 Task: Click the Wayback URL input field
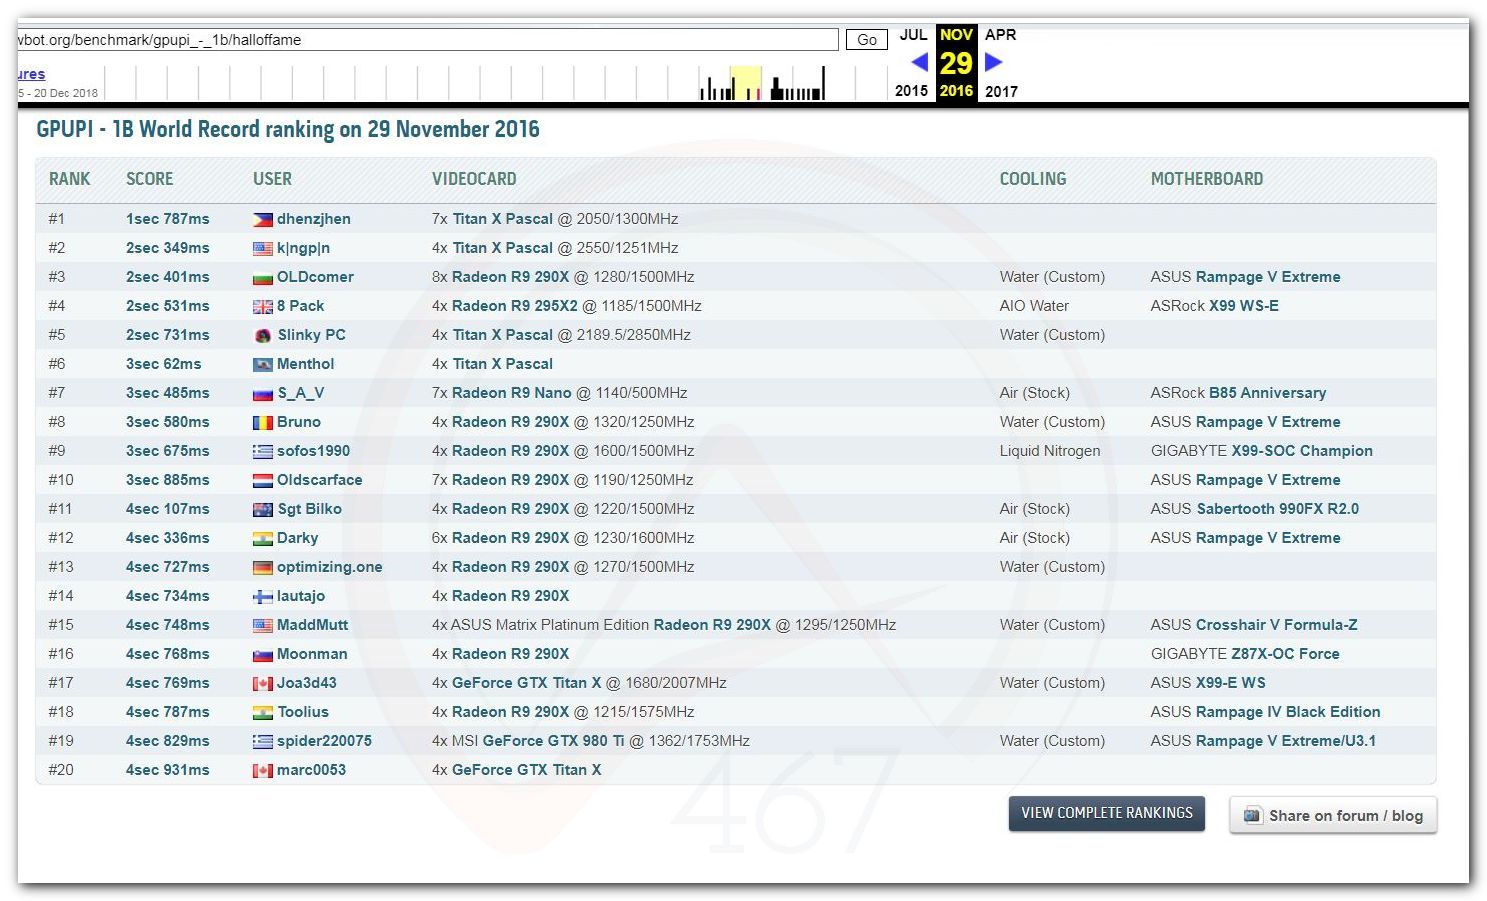pyautogui.click(x=428, y=40)
